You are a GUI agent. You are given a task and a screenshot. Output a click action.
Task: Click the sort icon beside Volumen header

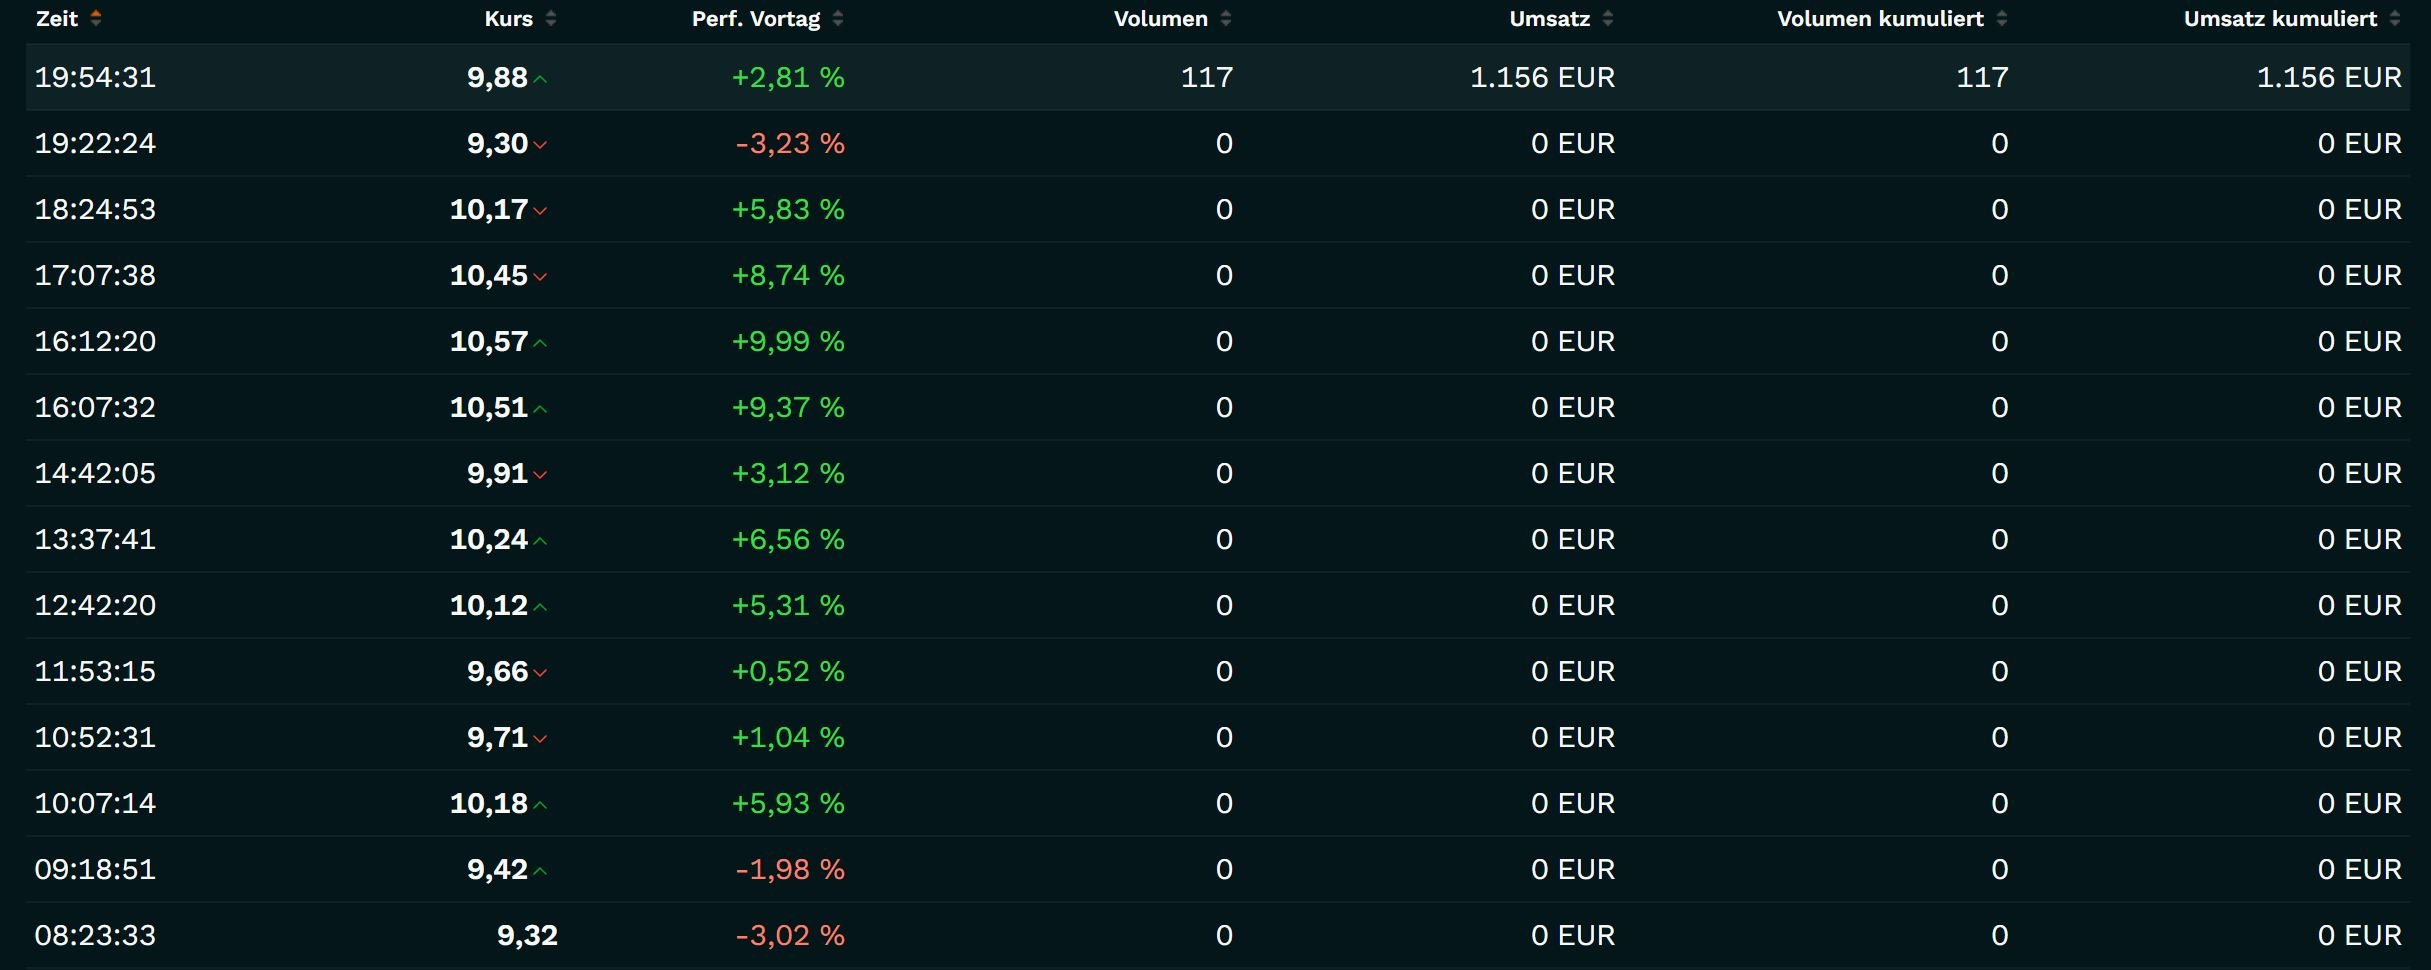click(x=1226, y=18)
